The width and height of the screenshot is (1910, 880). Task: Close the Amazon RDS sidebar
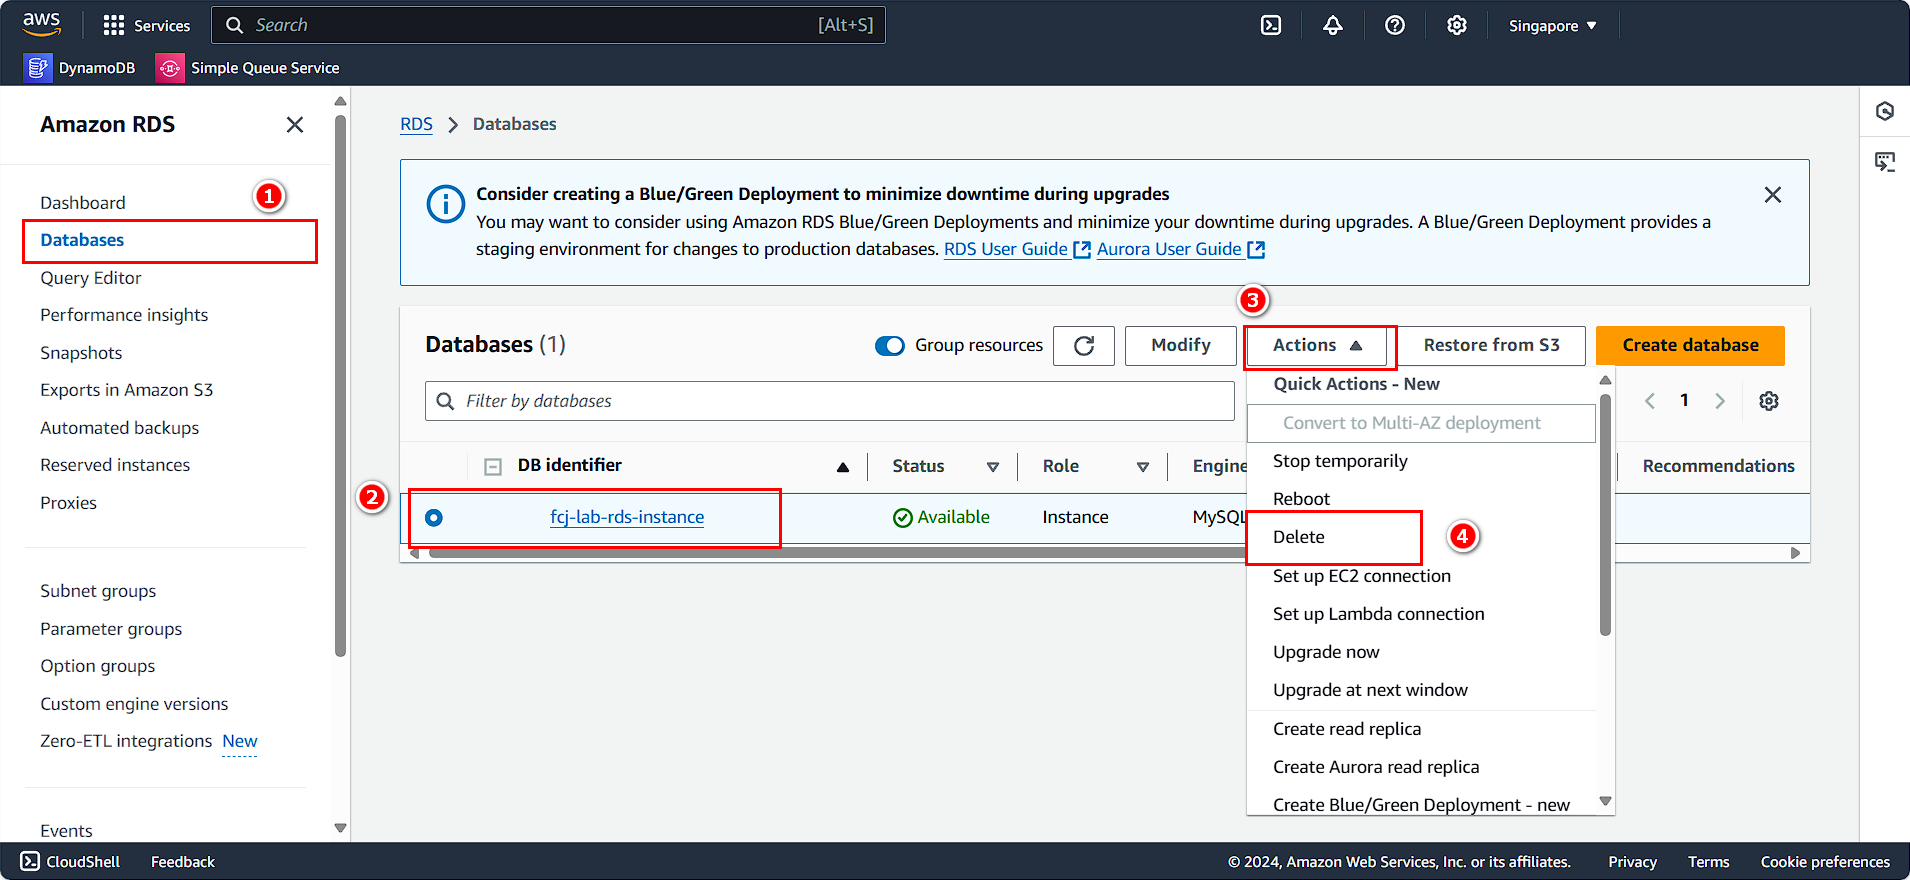[x=295, y=125]
